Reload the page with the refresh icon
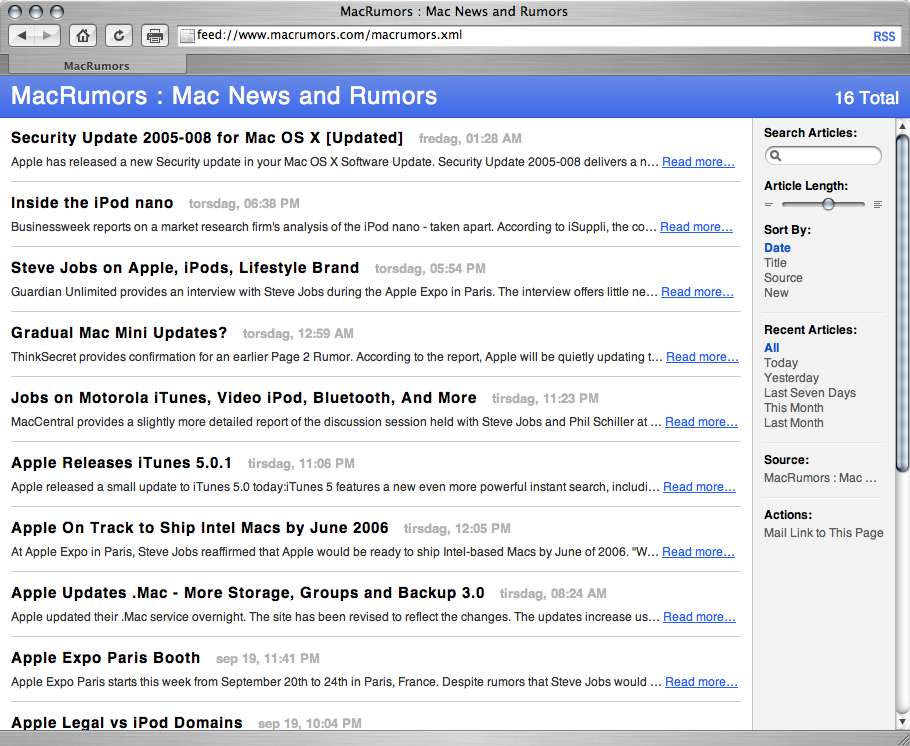The height and width of the screenshot is (746, 910). coord(119,36)
